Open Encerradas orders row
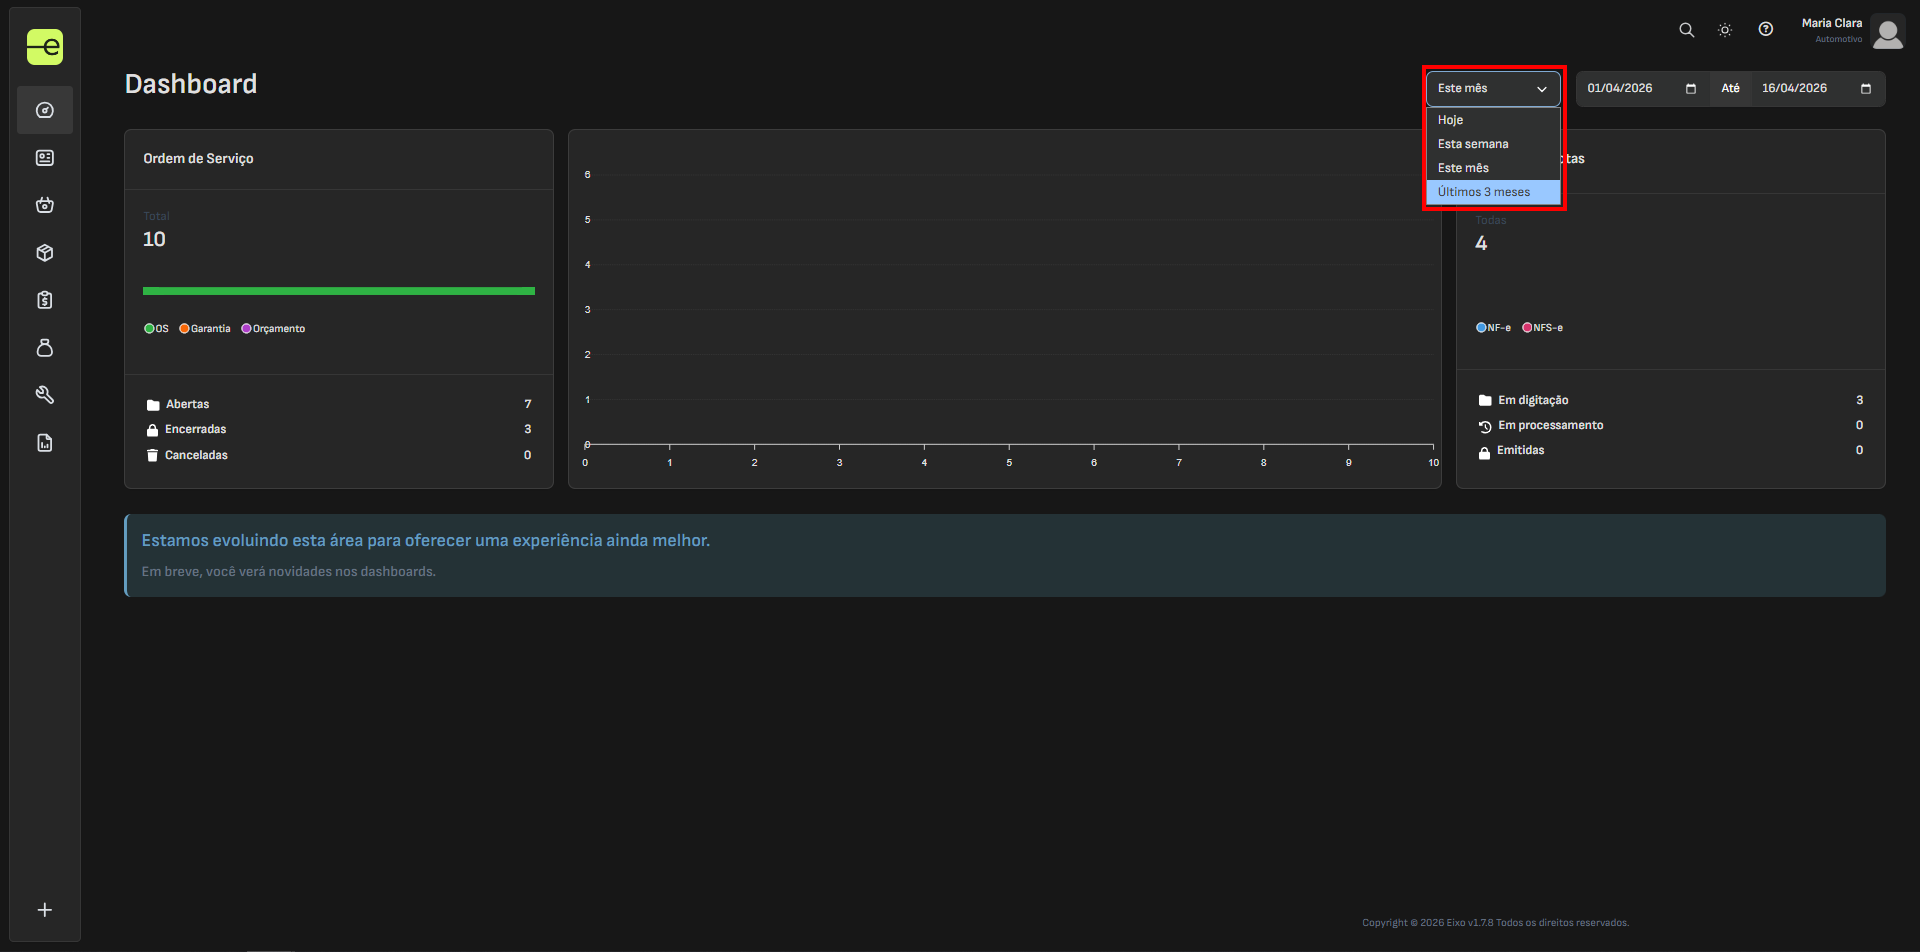1920x952 pixels. pos(339,430)
